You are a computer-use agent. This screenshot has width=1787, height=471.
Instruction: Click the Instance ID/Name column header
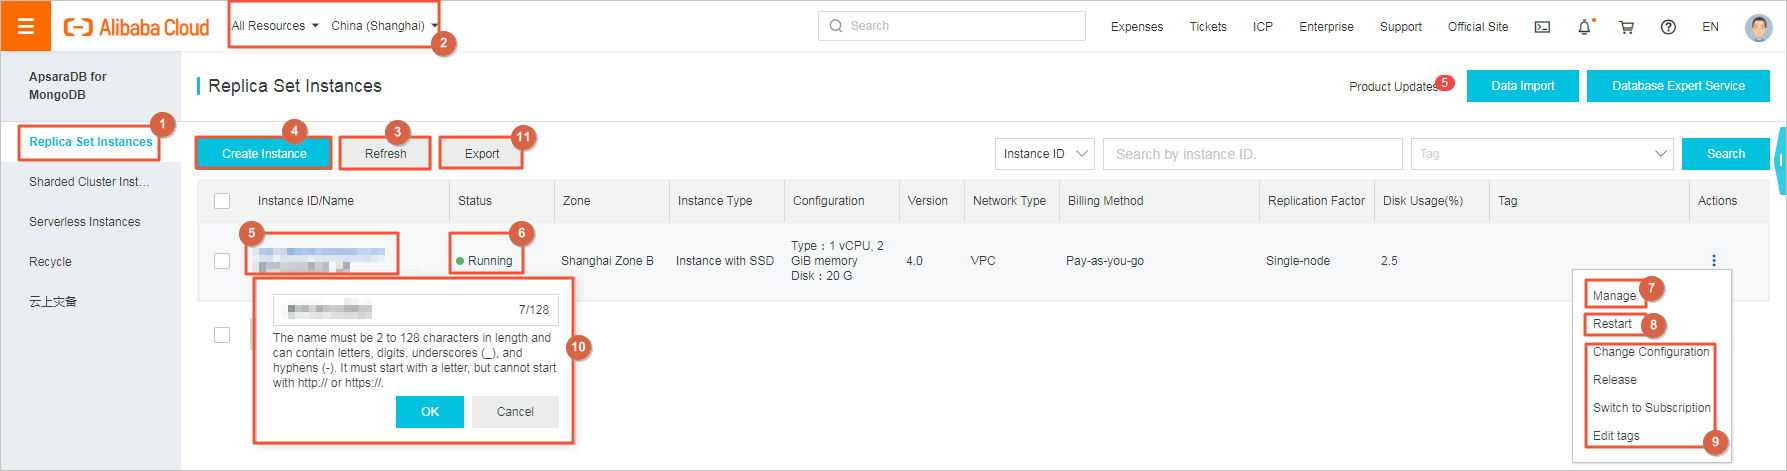click(x=306, y=201)
